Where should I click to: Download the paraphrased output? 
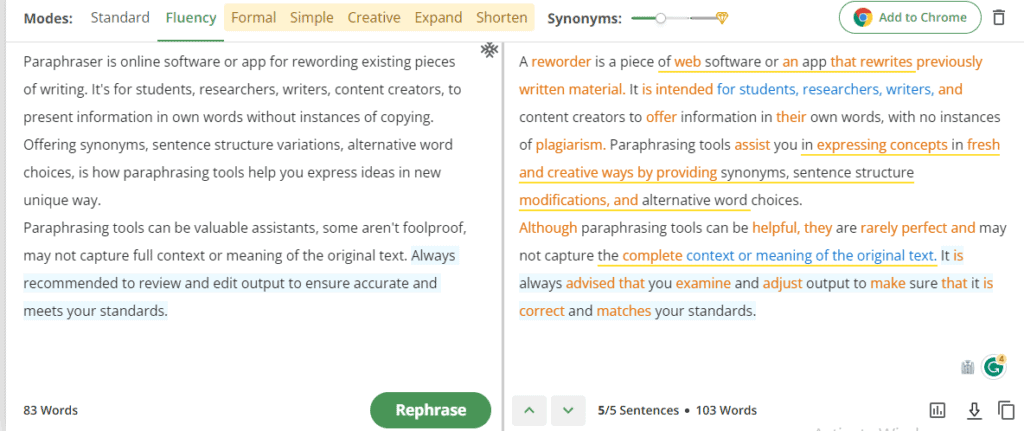coord(974,410)
